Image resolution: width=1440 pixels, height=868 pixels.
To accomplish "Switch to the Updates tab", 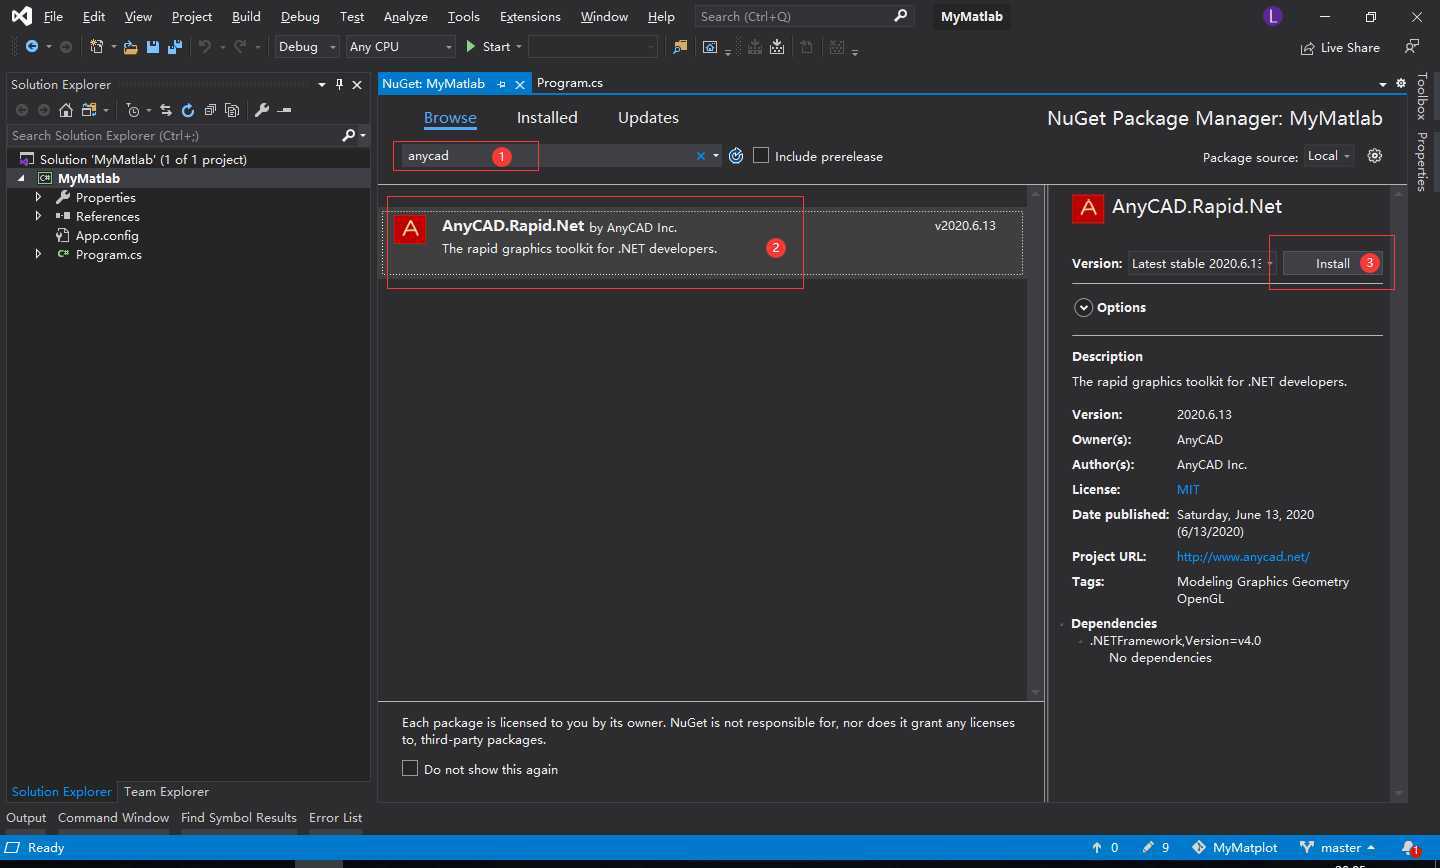I will click(x=648, y=117).
